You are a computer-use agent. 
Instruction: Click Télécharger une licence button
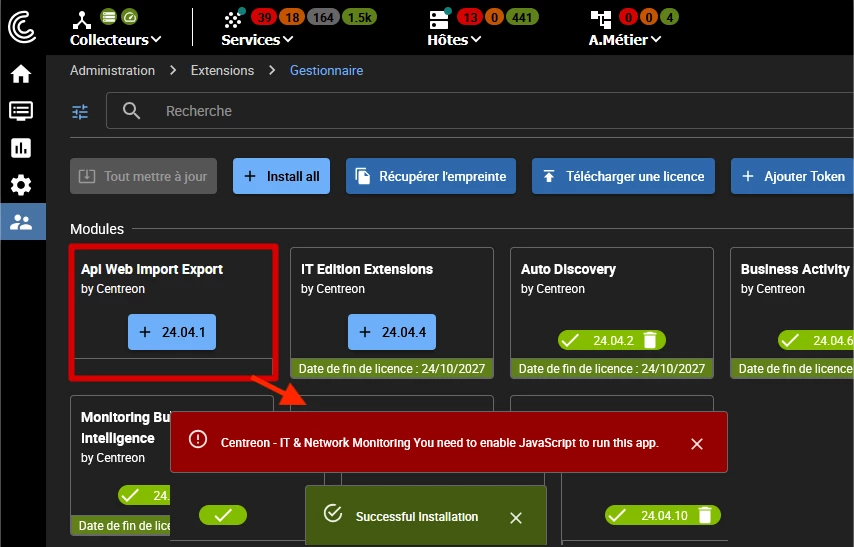(623, 176)
